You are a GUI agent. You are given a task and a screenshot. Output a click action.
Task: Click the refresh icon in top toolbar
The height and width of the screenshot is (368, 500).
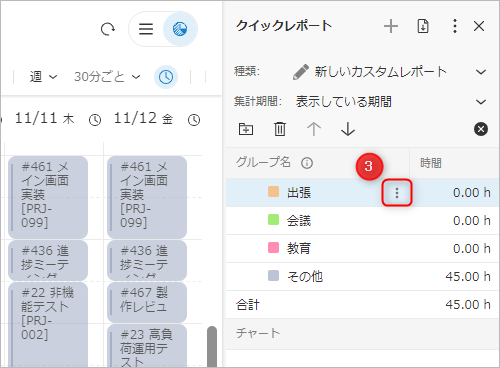[108, 29]
